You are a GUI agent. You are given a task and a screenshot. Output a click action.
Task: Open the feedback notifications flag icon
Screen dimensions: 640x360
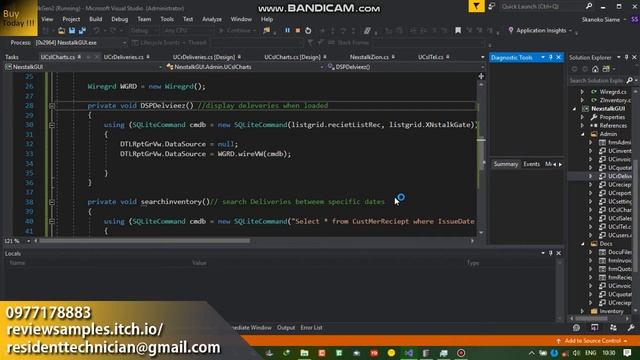point(476,6)
